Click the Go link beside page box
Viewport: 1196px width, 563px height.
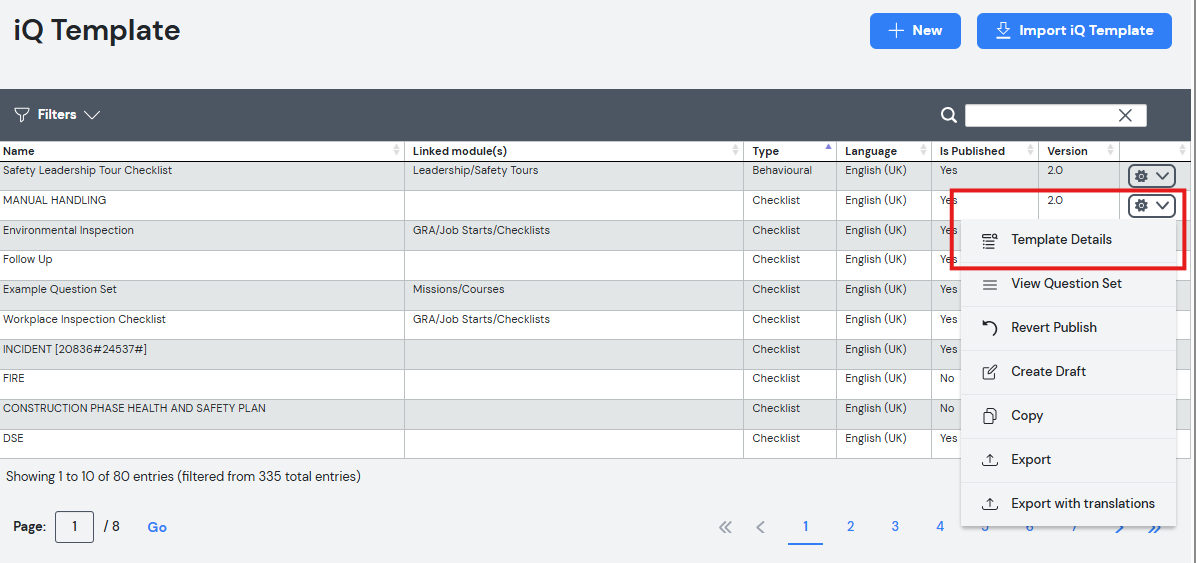click(157, 527)
